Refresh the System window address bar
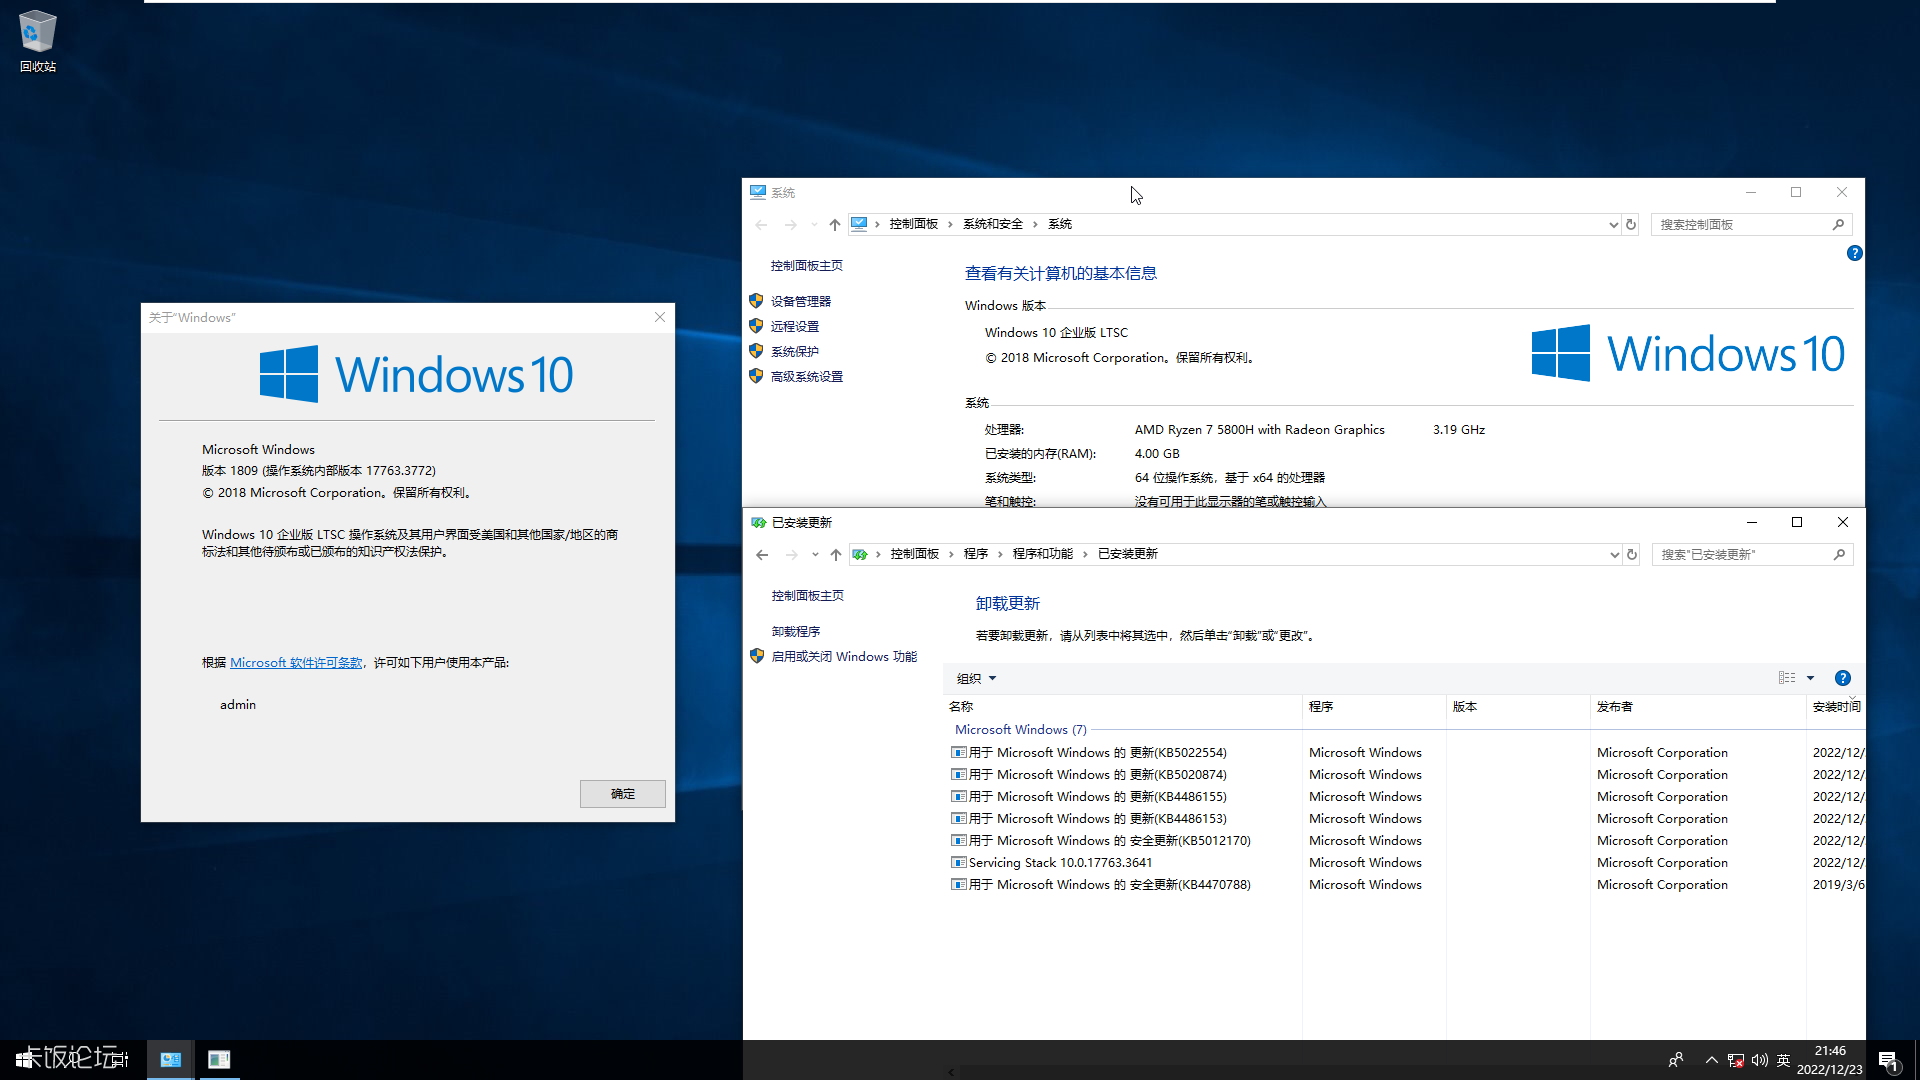Viewport: 1920px width, 1080px height. click(1631, 225)
